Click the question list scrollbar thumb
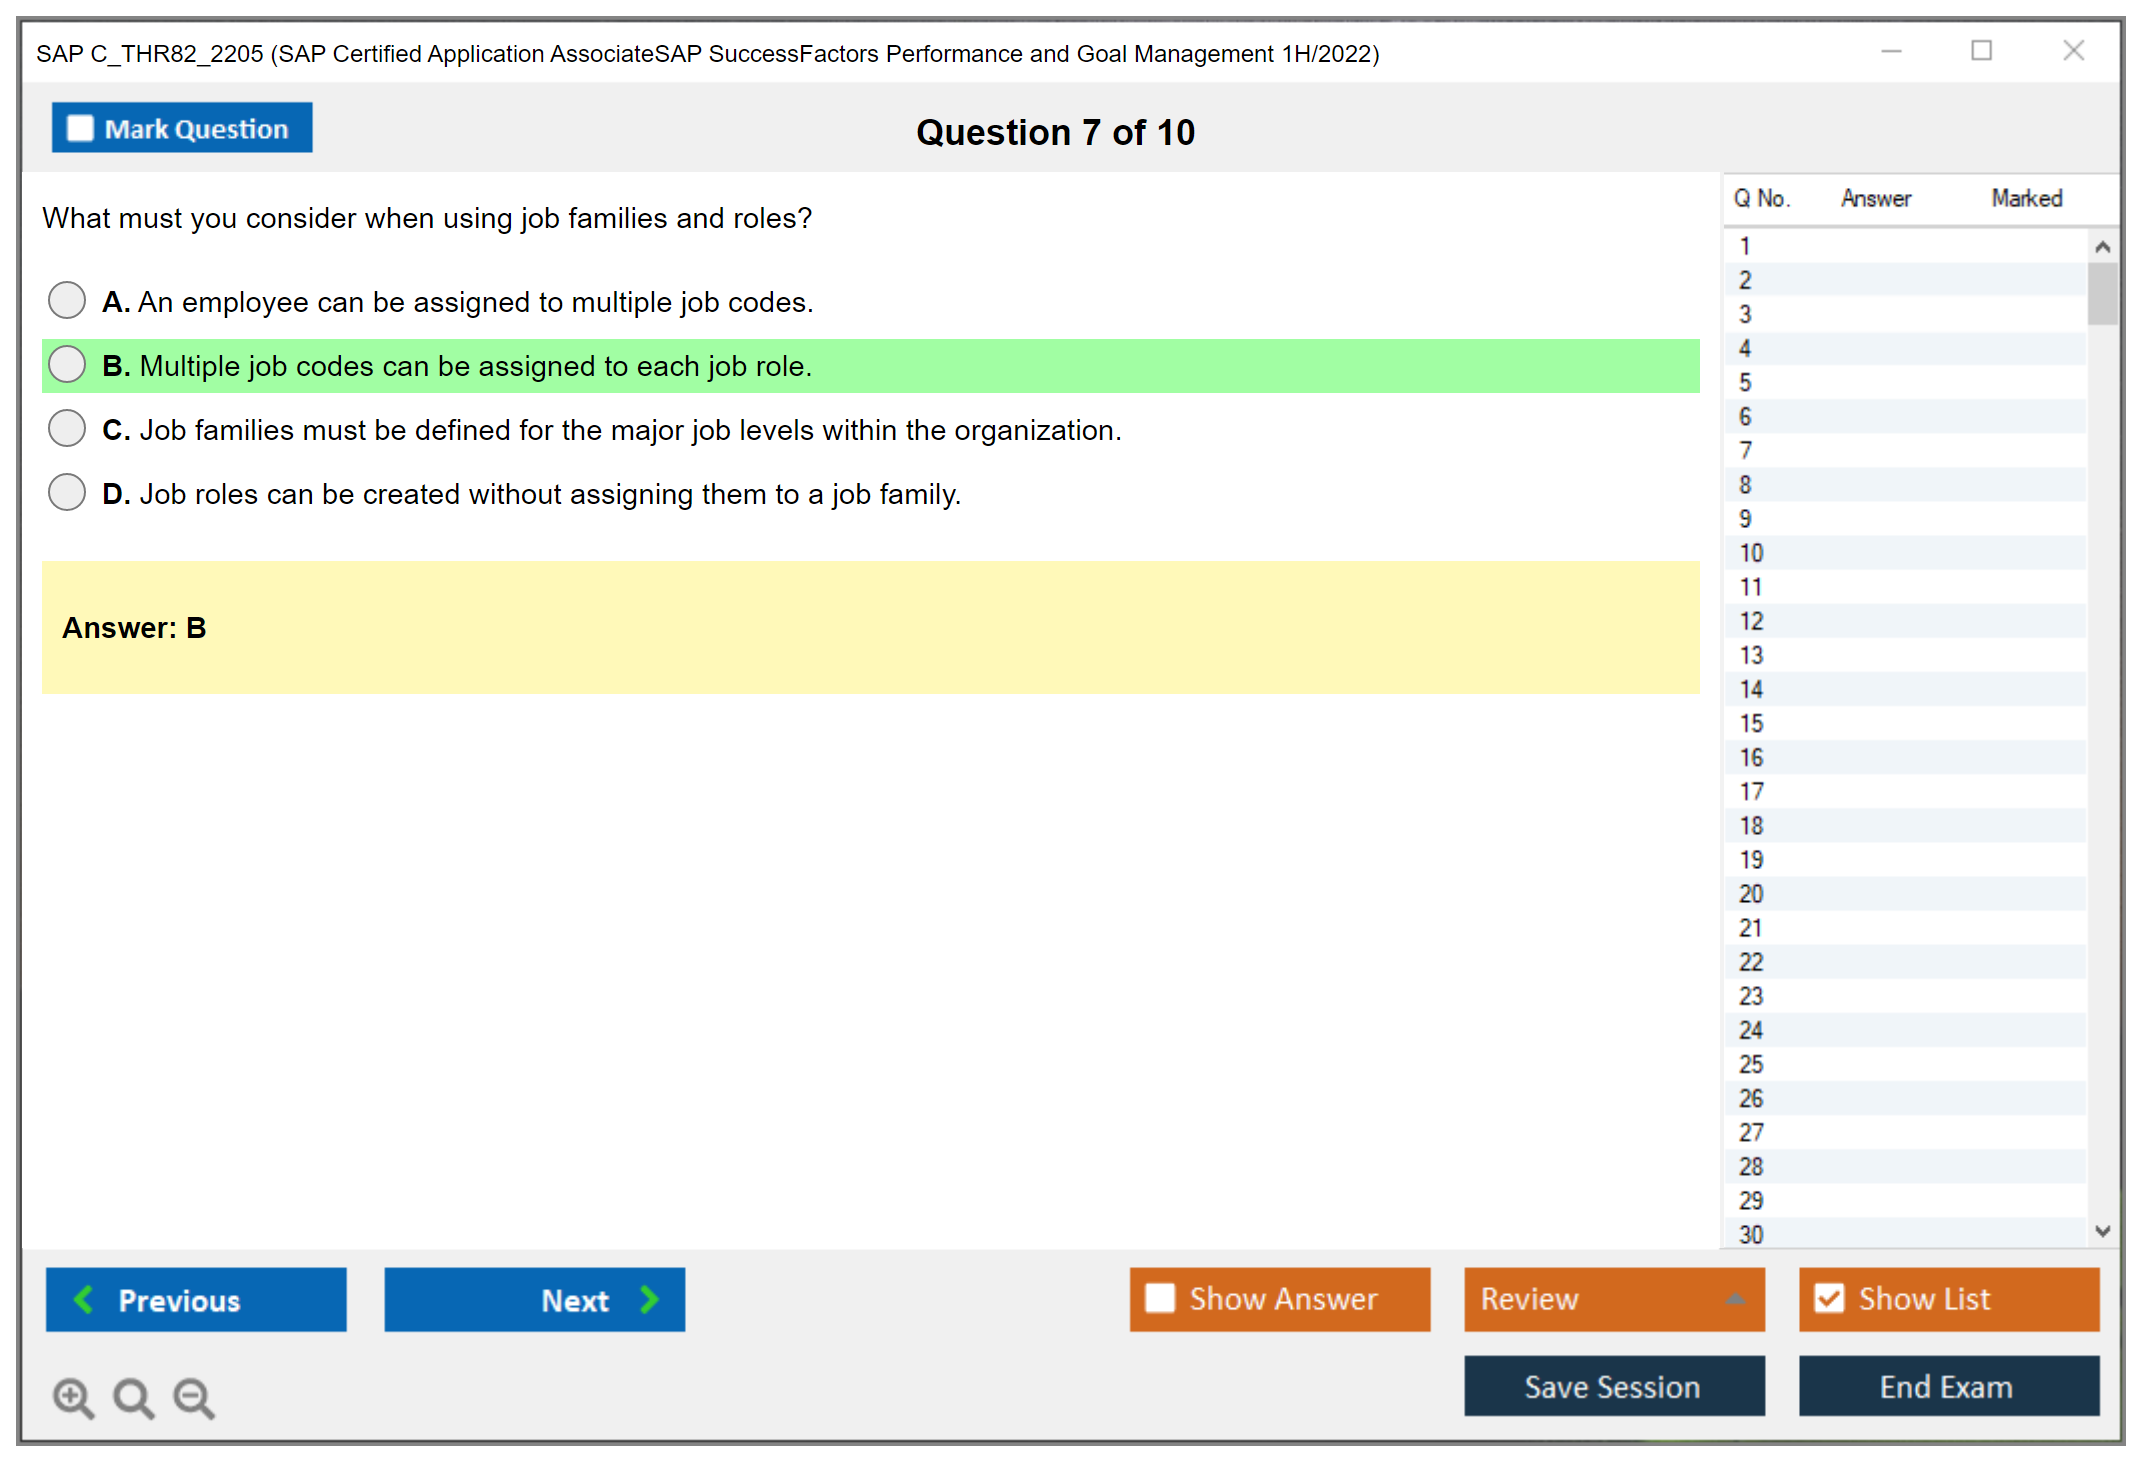This screenshot has height=1470, width=2150. tap(2102, 293)
